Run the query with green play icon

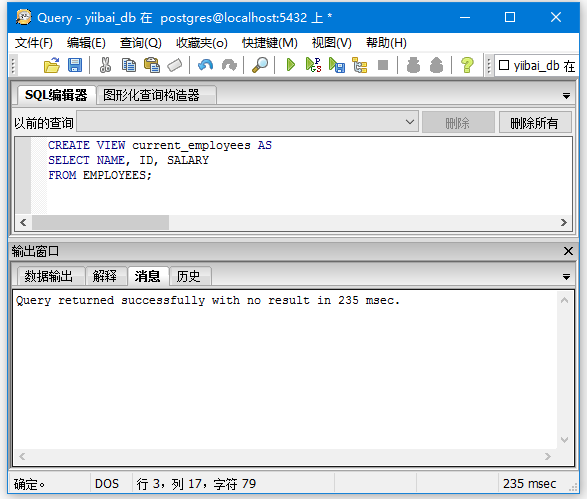point(291,65)
